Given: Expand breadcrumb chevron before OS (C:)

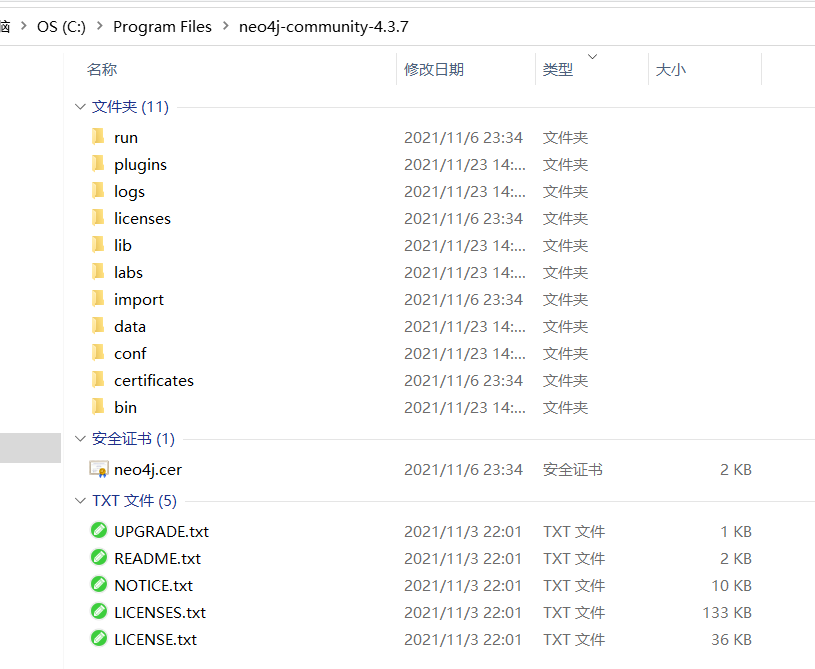Looking at the screenshot, I should (x=23, y=26).
